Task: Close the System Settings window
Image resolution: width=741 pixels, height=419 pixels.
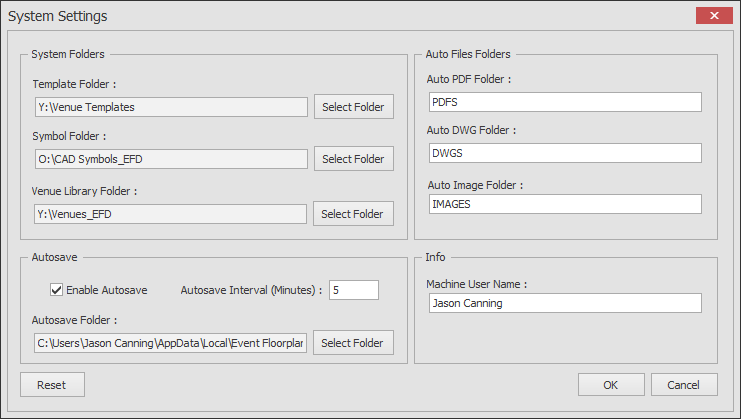Action: tap(714, 16)
